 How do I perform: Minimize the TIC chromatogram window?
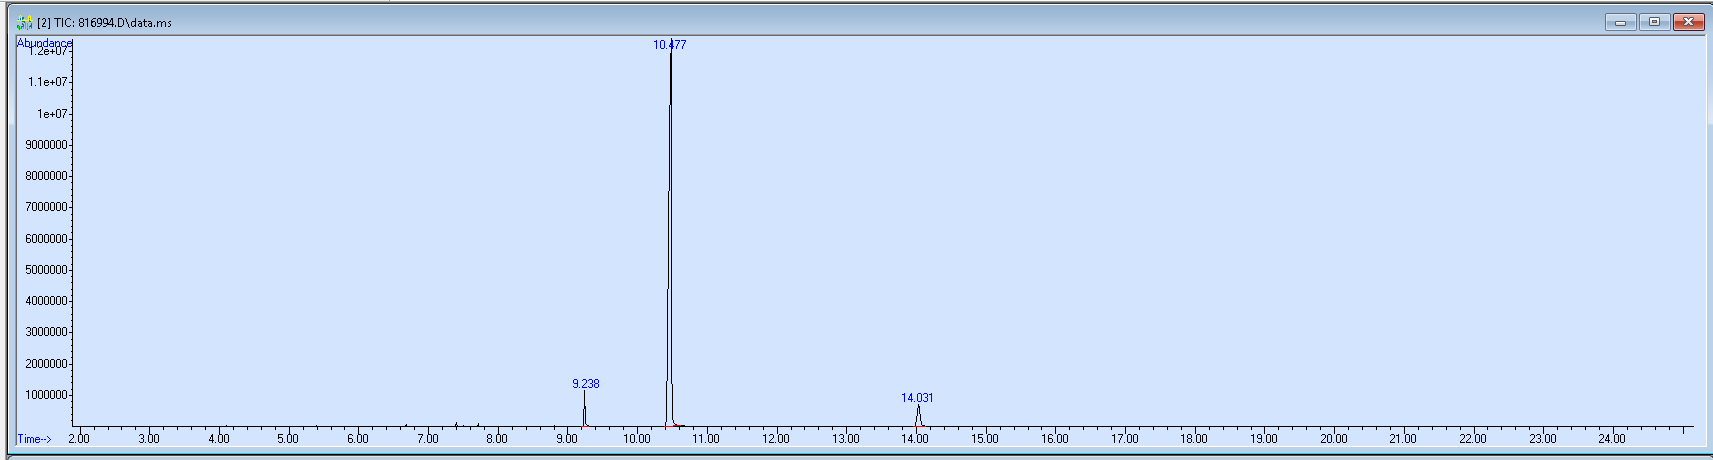(1620, 22)
